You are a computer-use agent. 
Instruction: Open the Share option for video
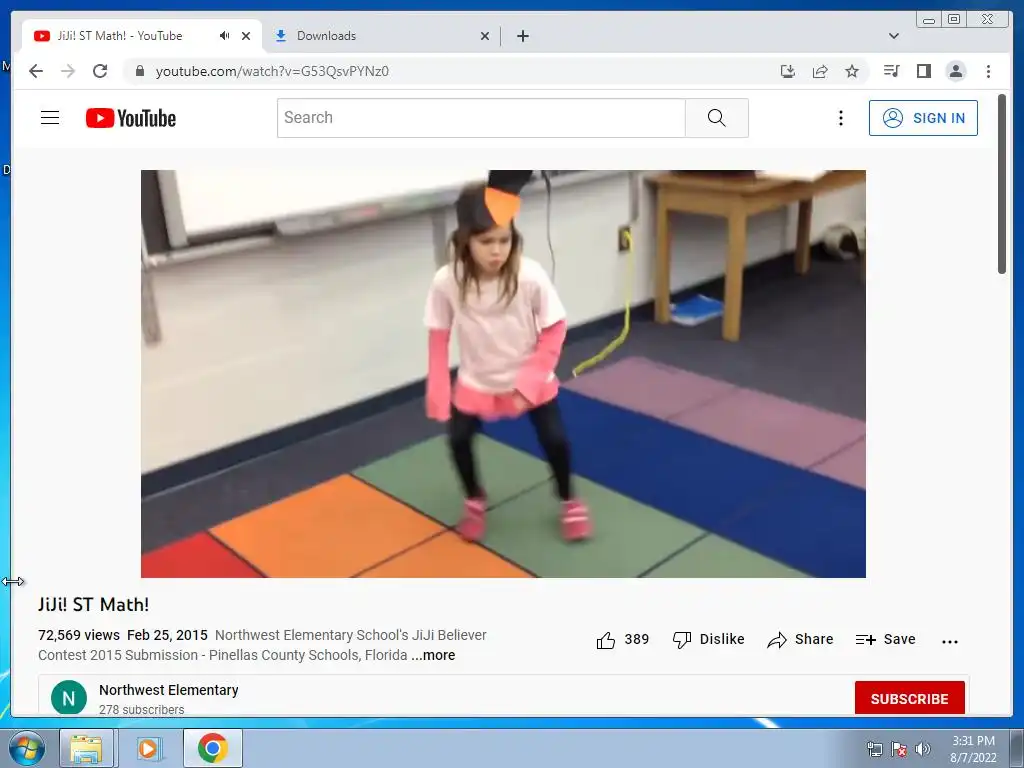coord(800,639)
